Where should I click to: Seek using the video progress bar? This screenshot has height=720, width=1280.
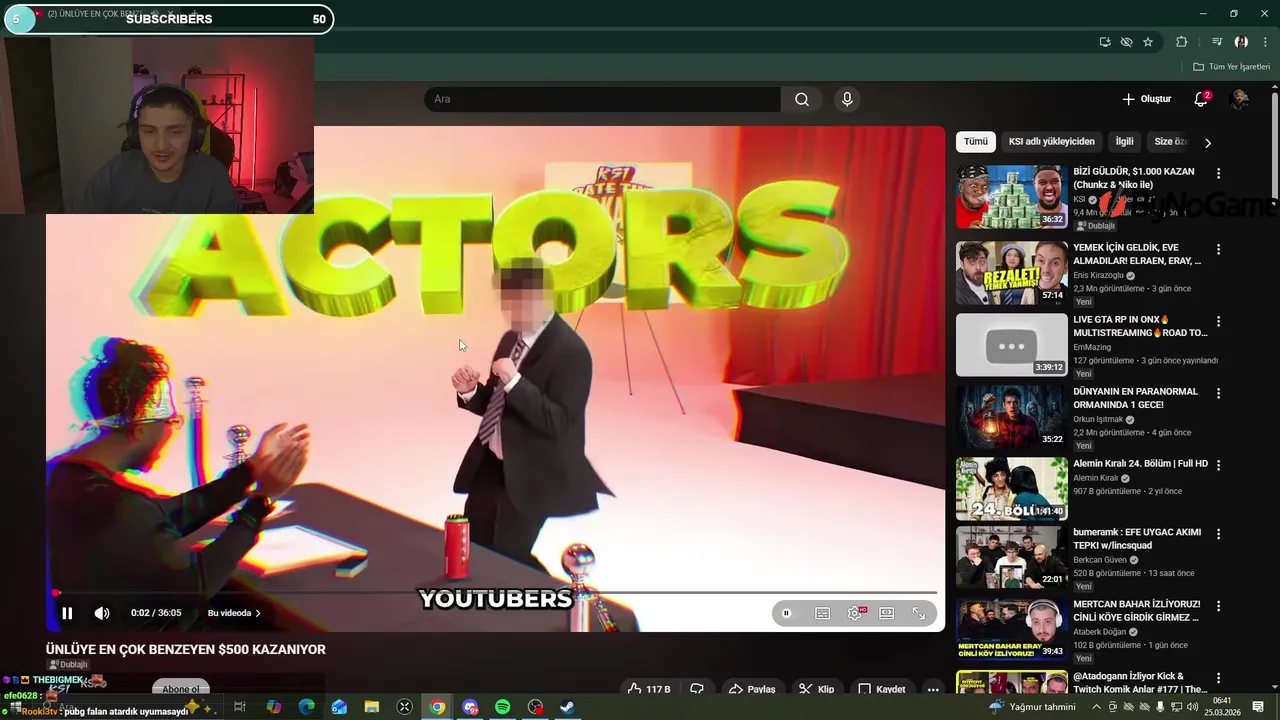[x=495, y=592]
